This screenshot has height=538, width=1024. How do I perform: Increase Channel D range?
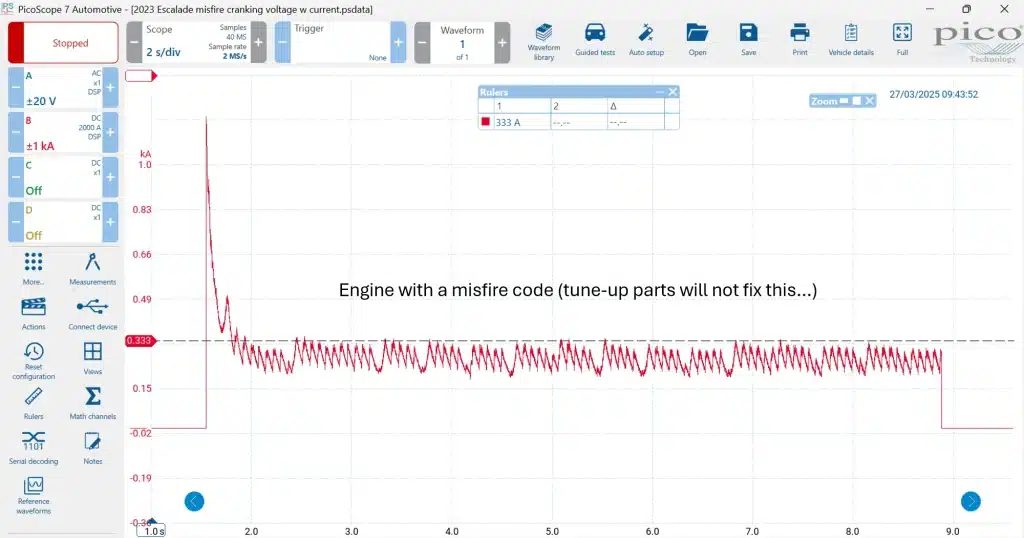pos(110,222)
